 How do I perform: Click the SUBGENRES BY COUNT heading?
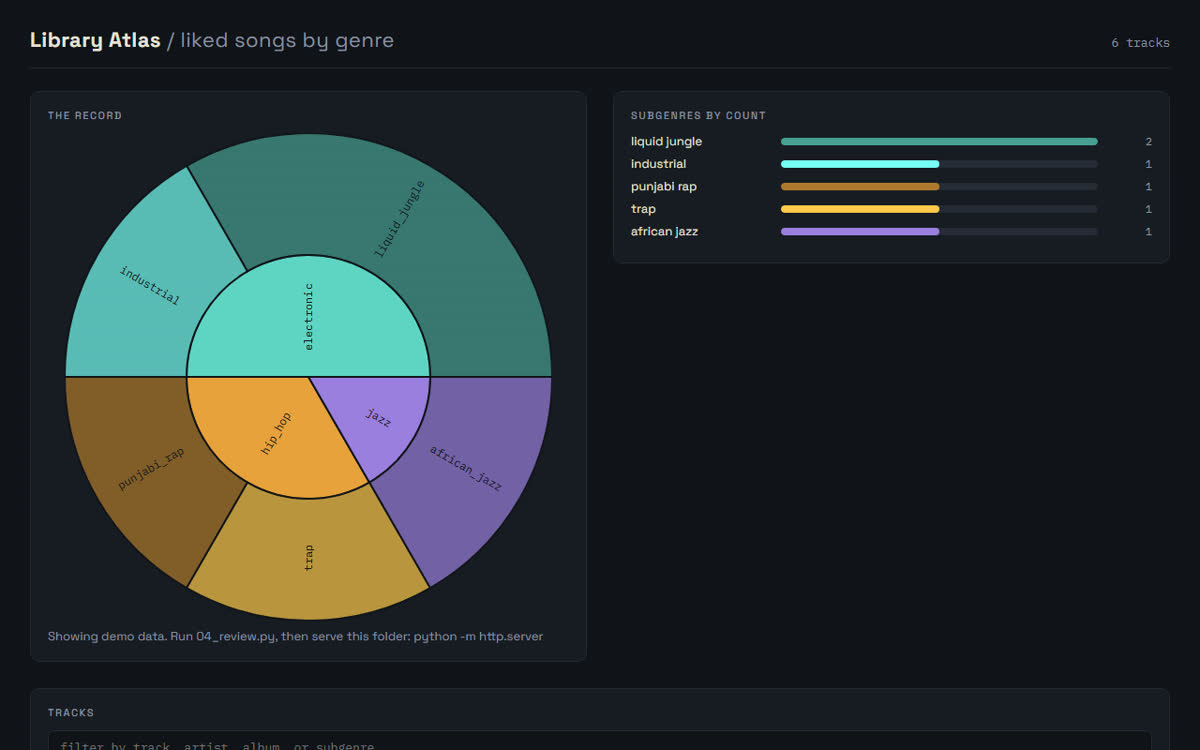coord(698,116)
